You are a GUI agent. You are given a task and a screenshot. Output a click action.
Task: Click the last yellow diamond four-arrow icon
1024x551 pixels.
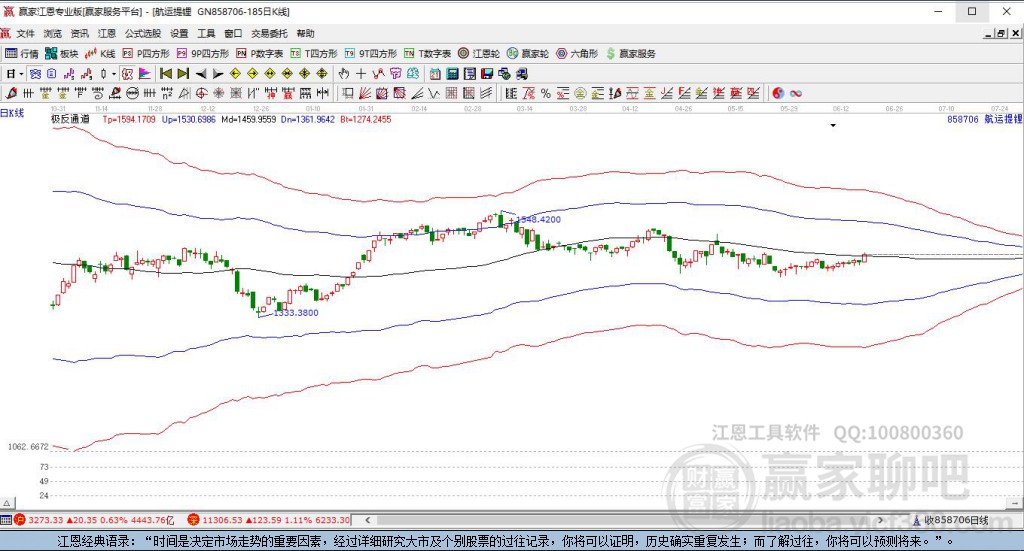[322, 74]
